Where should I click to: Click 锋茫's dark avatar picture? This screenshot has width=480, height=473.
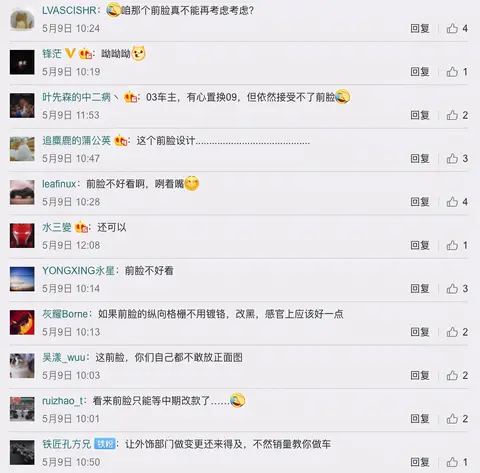pos(22,62)
